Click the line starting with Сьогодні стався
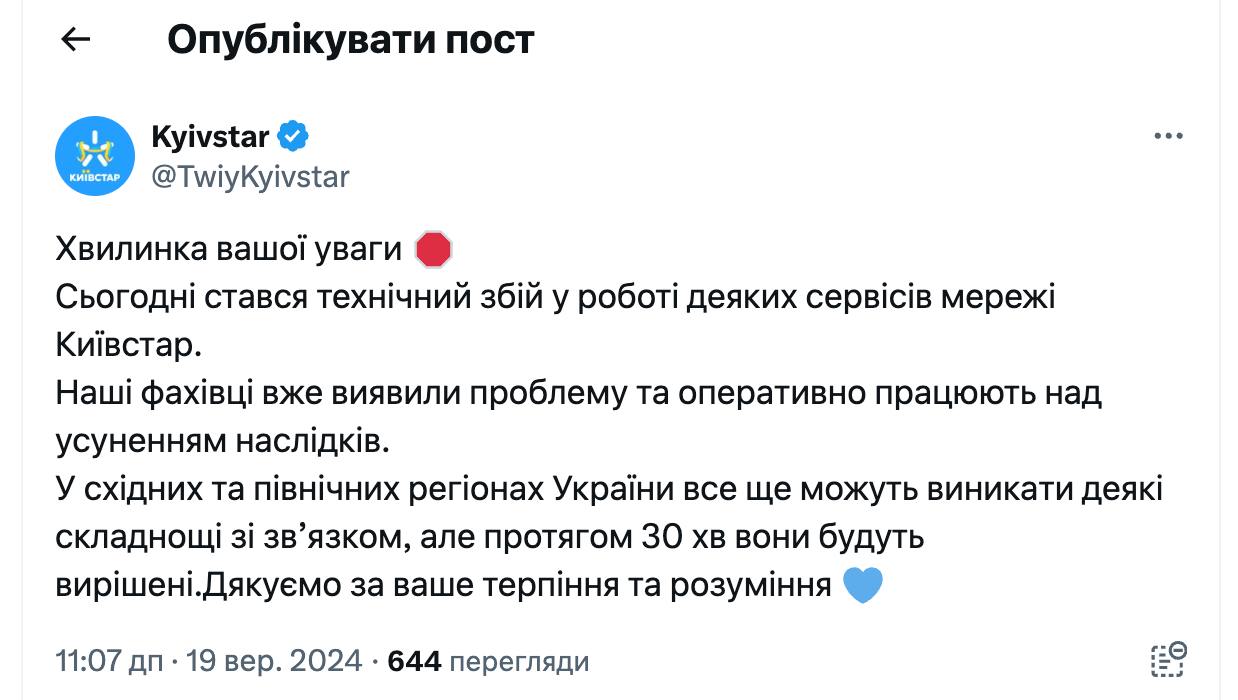This screenshot has height=700, width=1238. 555,298
